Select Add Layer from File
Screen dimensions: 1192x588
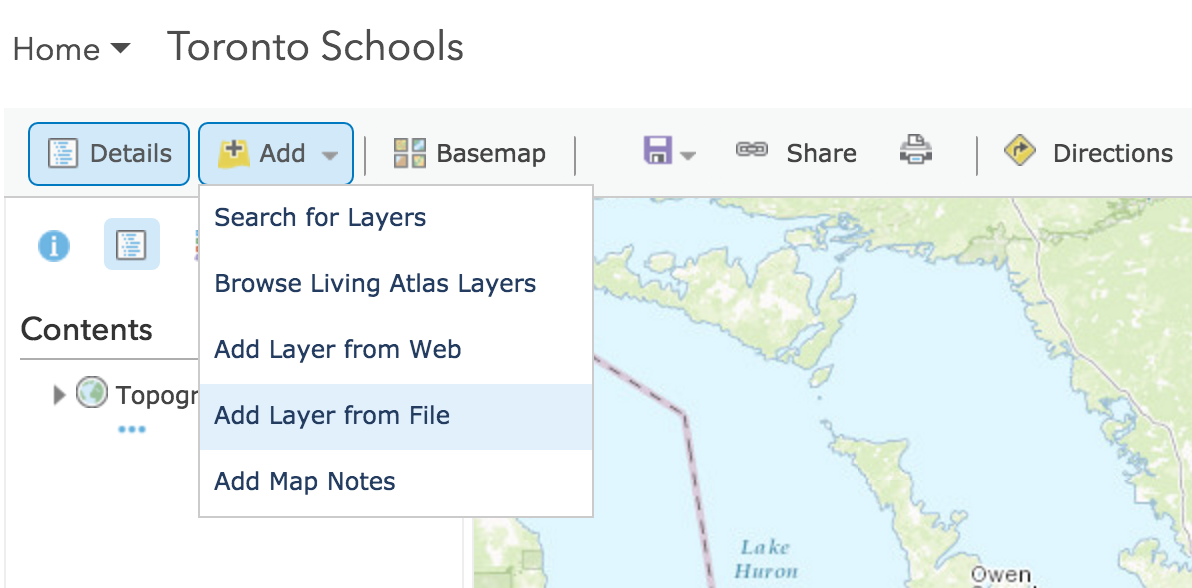[x=332, y=415]
